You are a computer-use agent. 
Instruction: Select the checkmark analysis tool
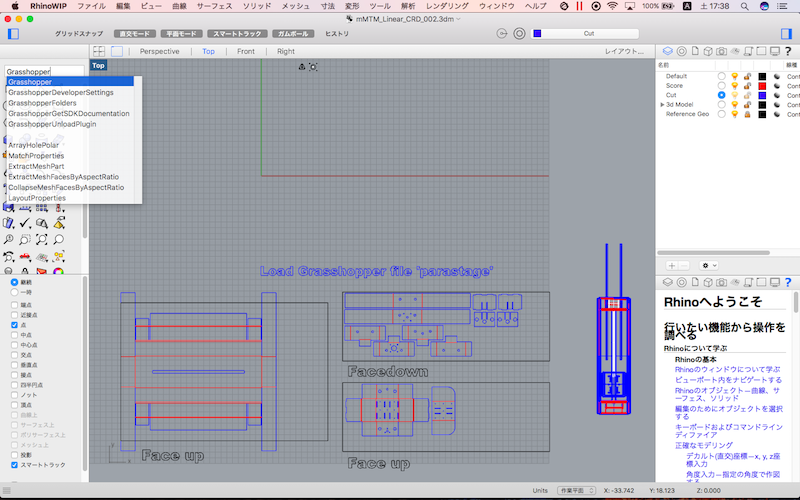pos(24,223)
